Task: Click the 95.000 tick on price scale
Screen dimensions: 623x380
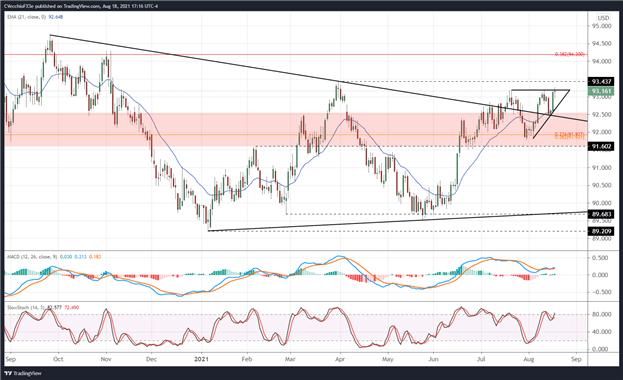Action: [602, 26]
